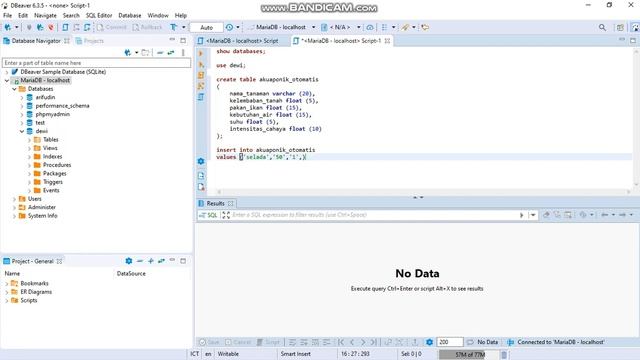Select the Views folder
640x360 pixels.
click(x=50, y=148)
